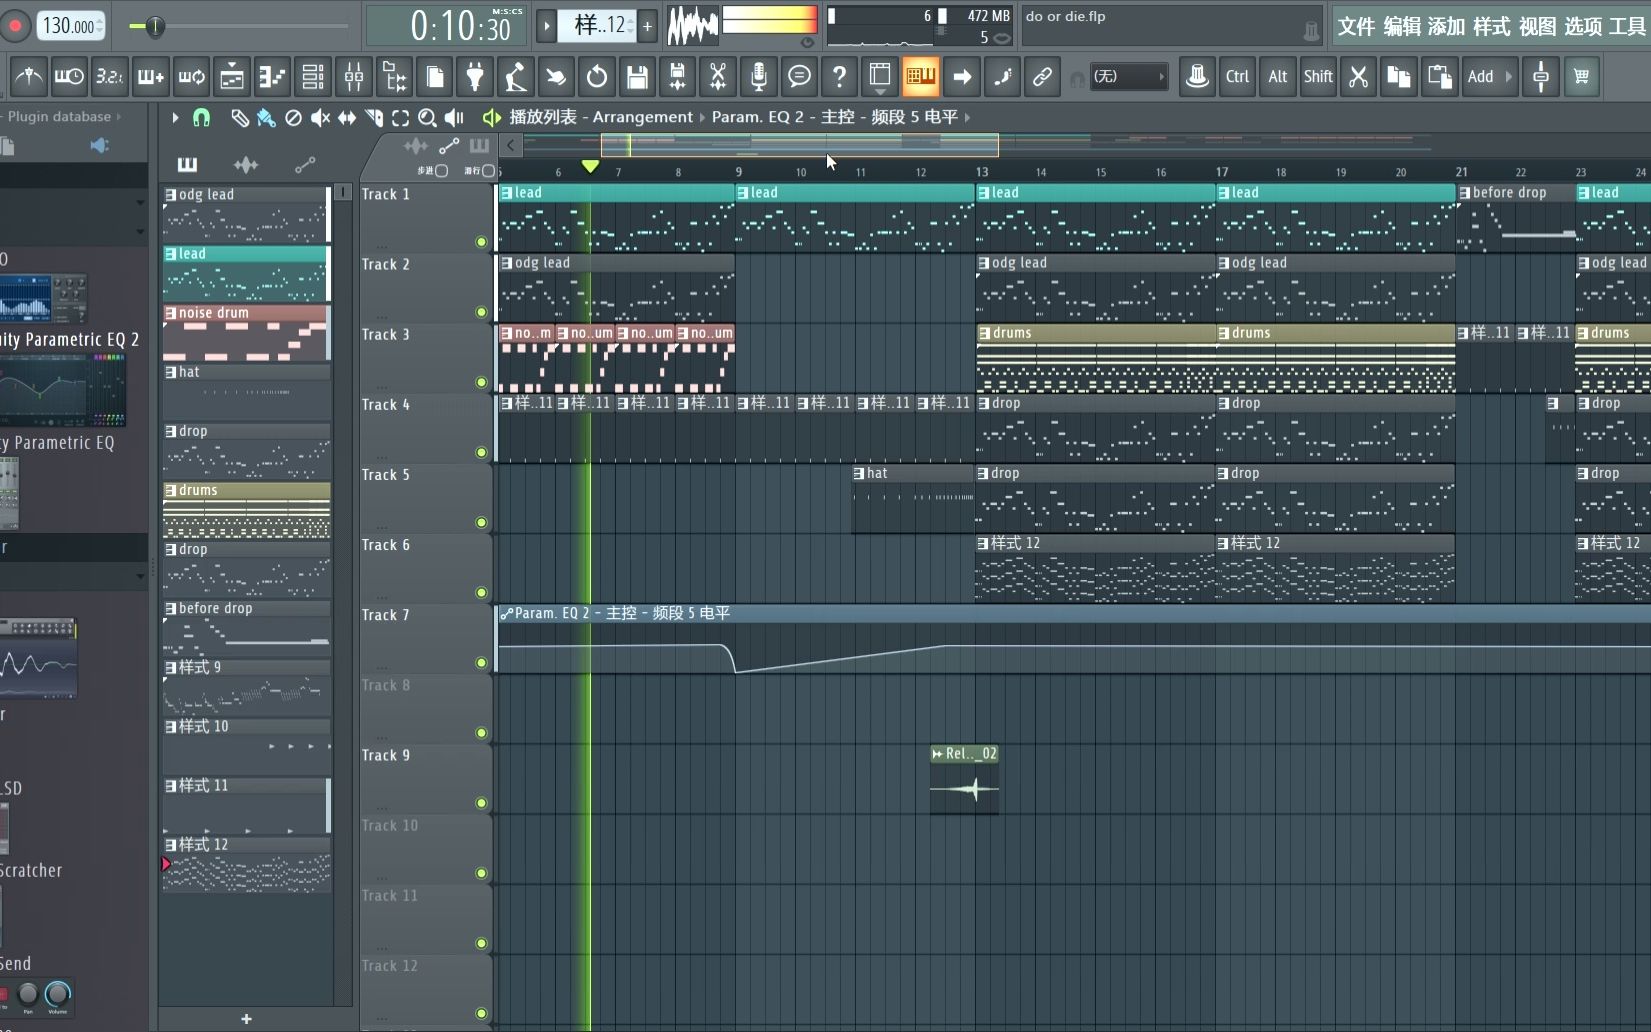
Task: Toggle mute light on Track 1
Action: 481,242
